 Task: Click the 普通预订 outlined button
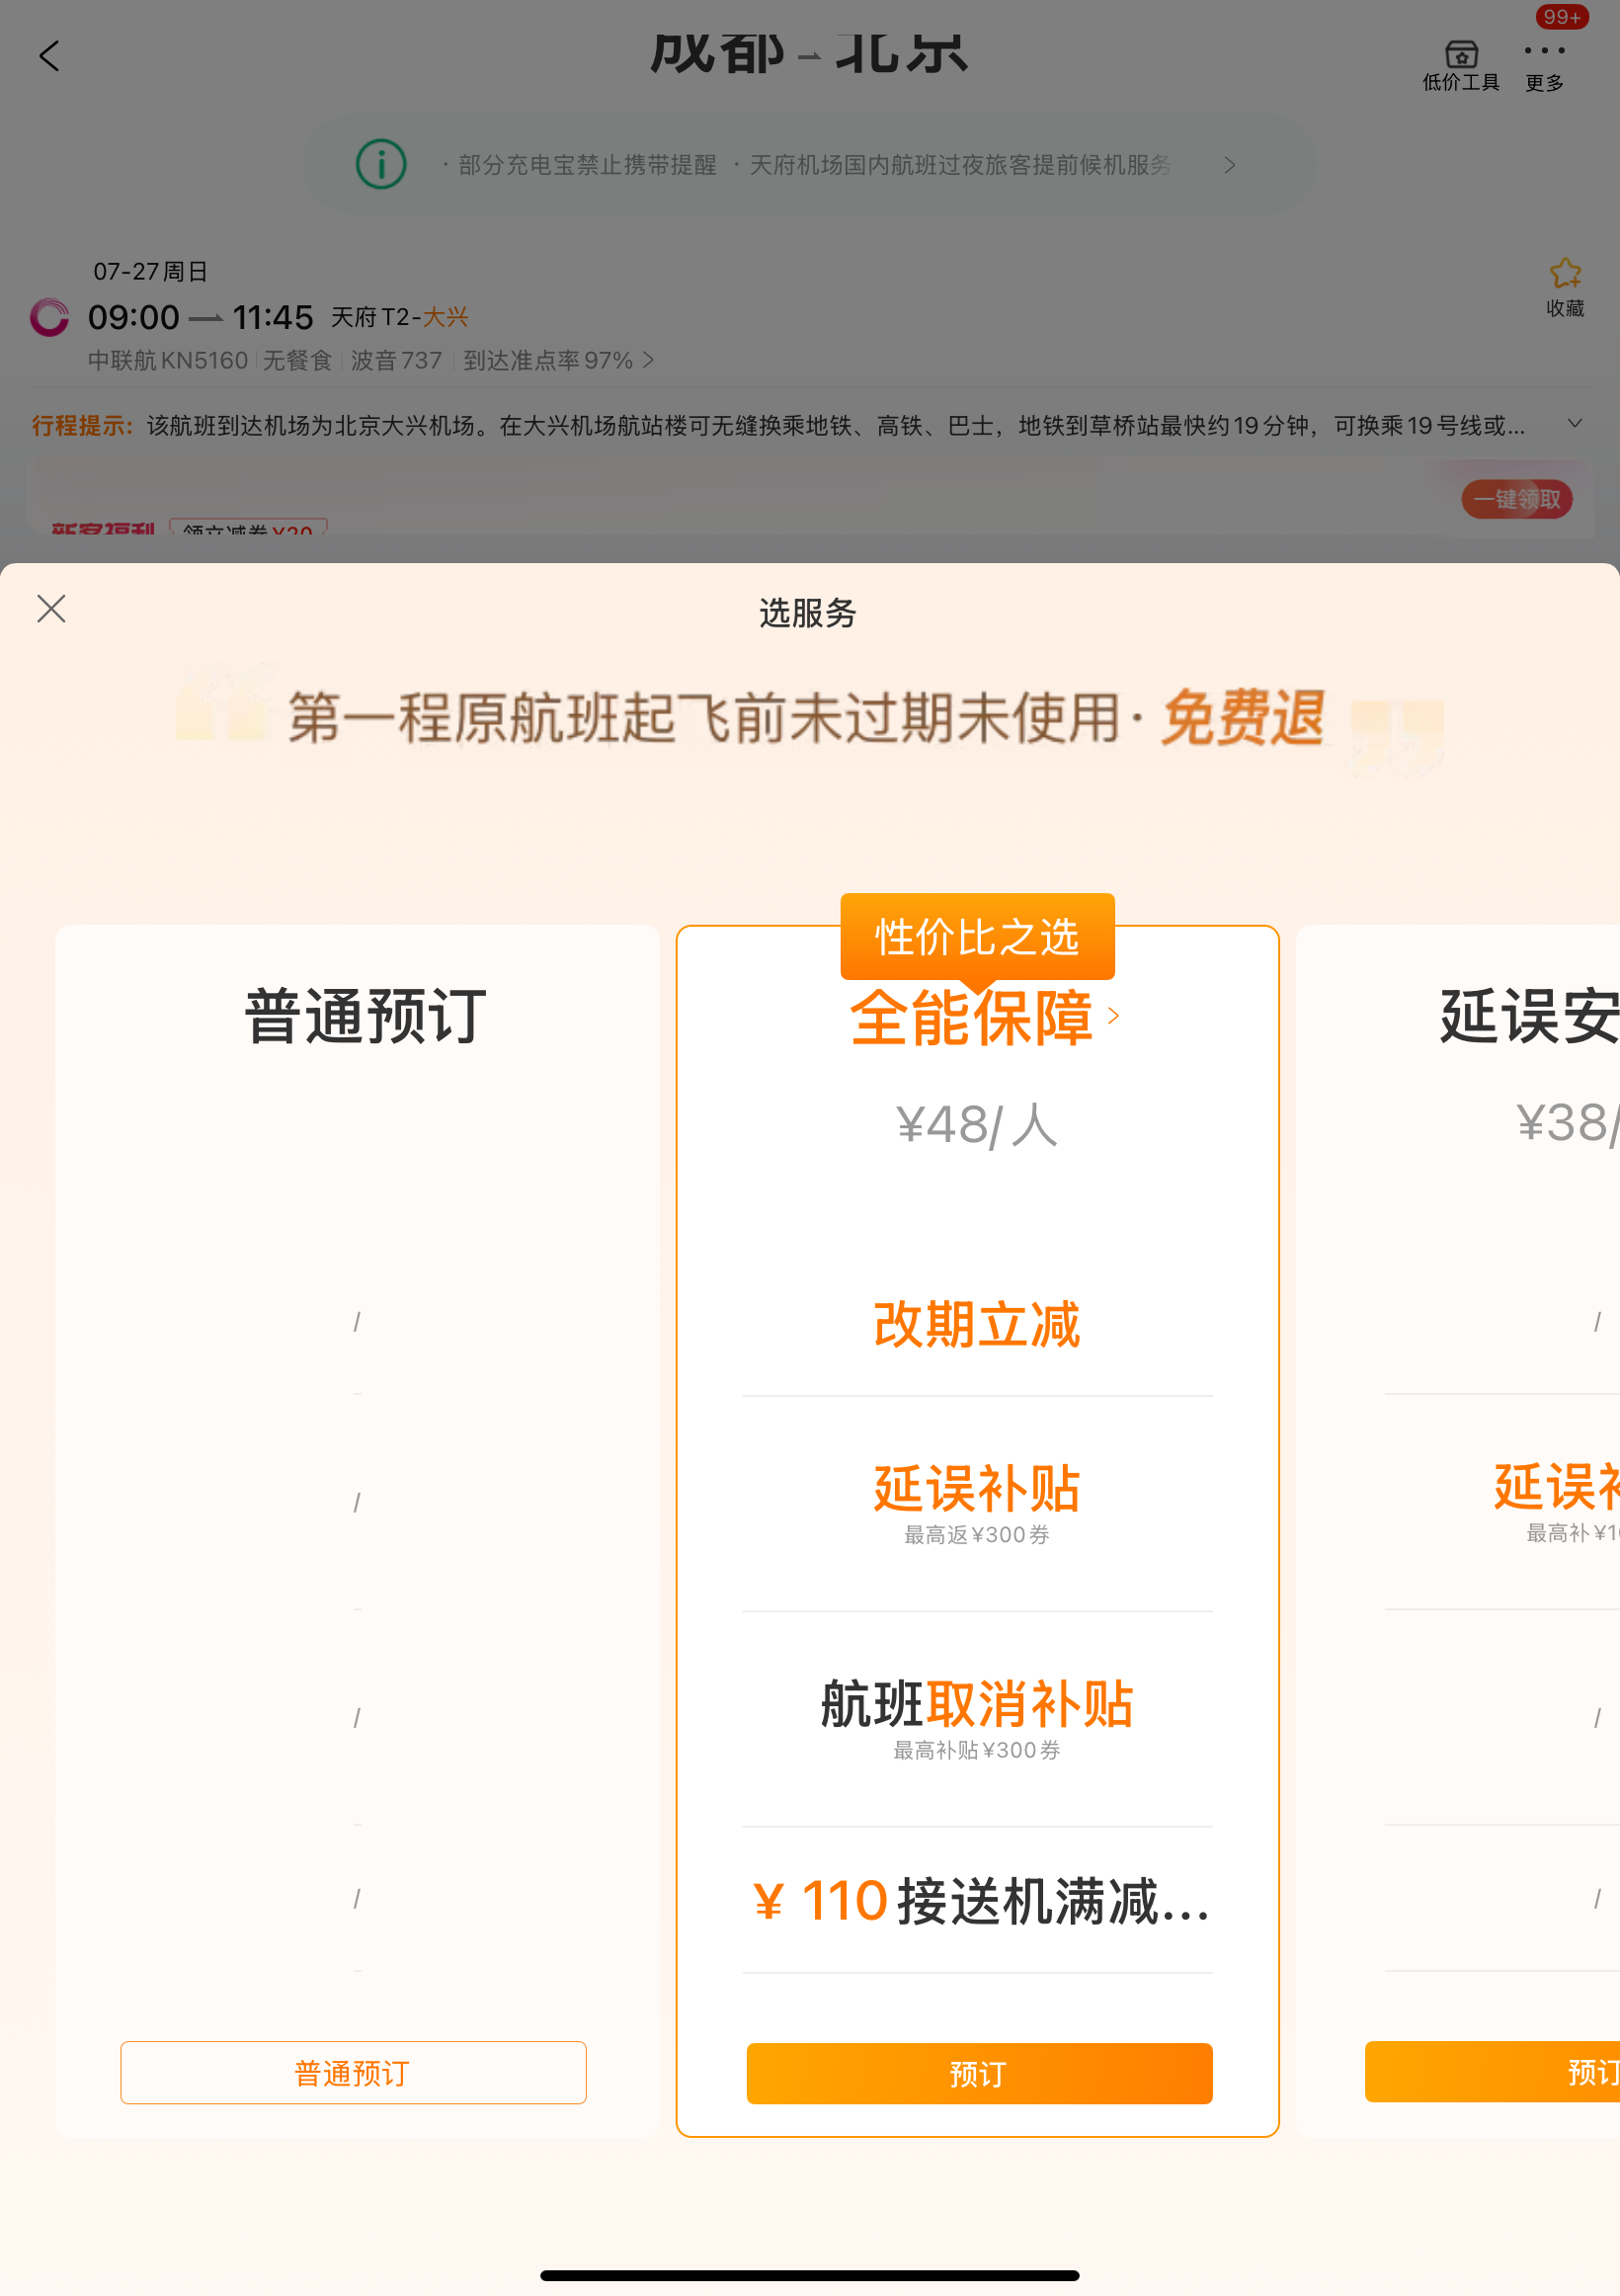(353, 2072)
